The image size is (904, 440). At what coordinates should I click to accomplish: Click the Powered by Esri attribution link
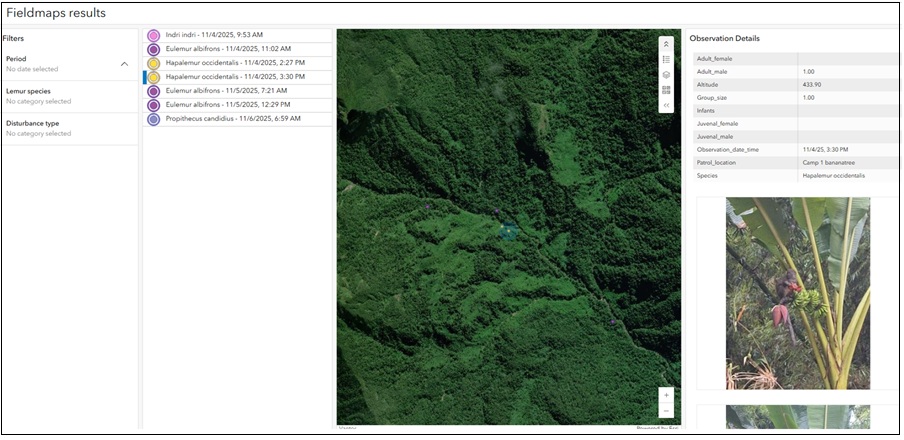coord(658,428)
